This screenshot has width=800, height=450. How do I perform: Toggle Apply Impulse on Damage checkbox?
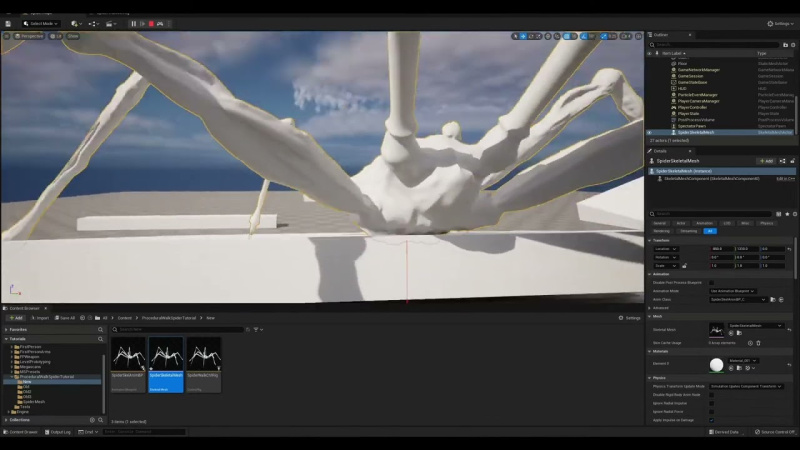pyautogui.click(x=711, y=419)
